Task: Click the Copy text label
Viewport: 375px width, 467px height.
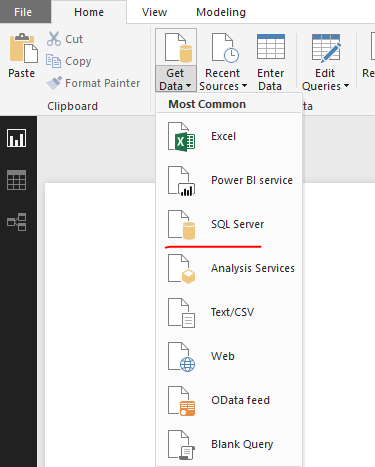Action: (78, 61)
